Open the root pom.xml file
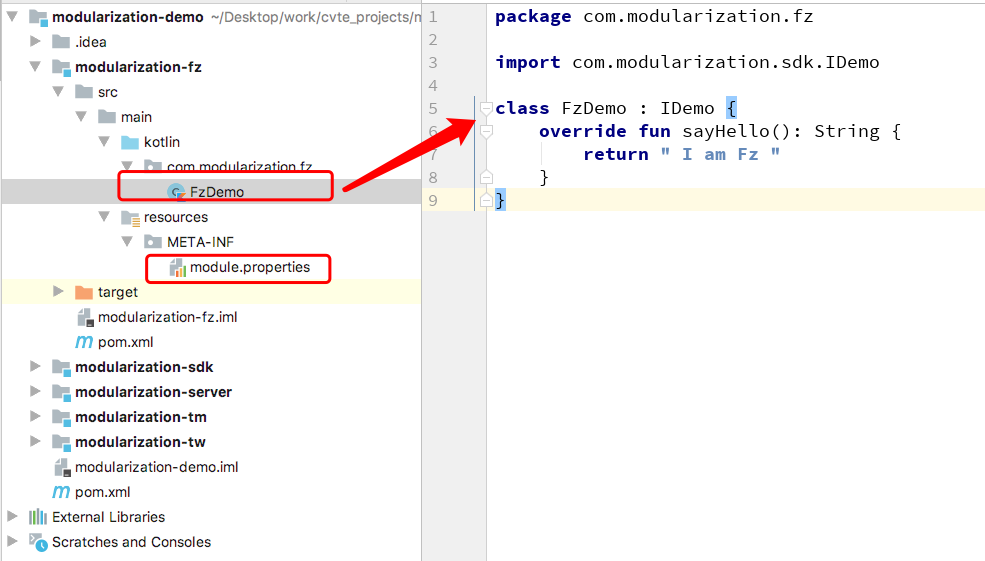 tap(102, 493)
